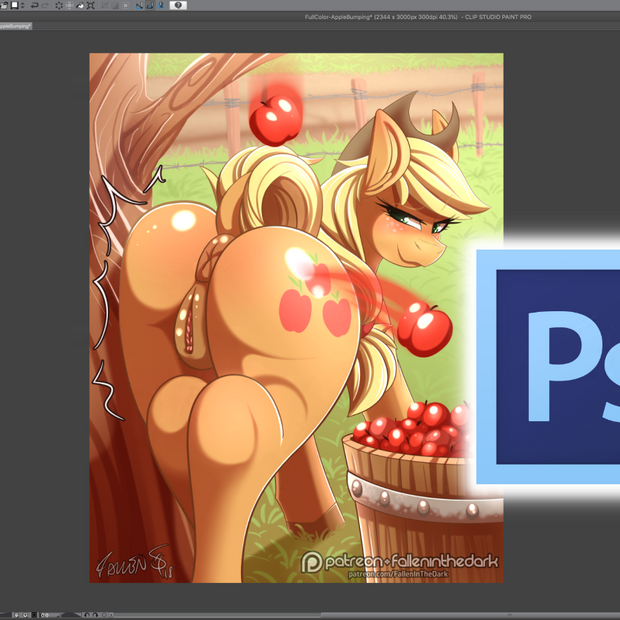Toggle Snap to Grid icon
620x620 pixels.
tap(161, 5)
